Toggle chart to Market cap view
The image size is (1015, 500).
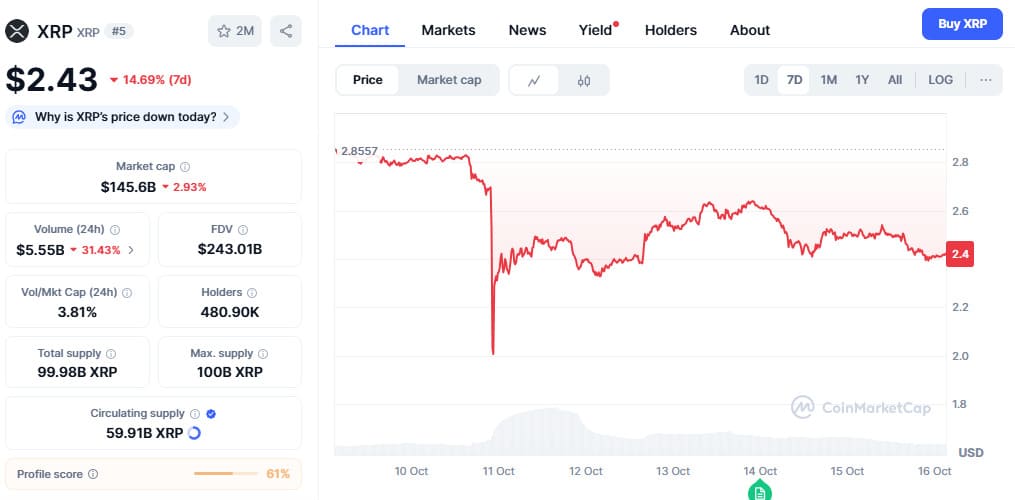[449, 80]
